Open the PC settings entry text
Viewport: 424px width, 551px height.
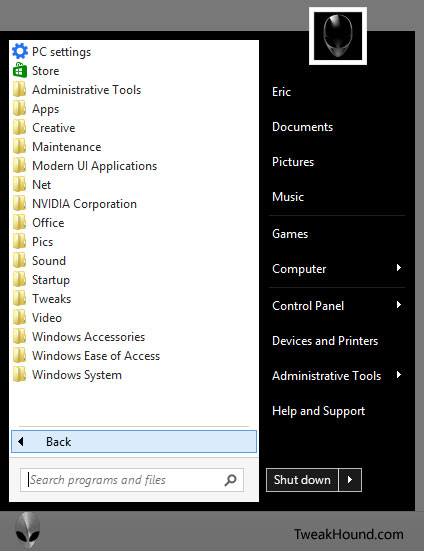(61, 52)
